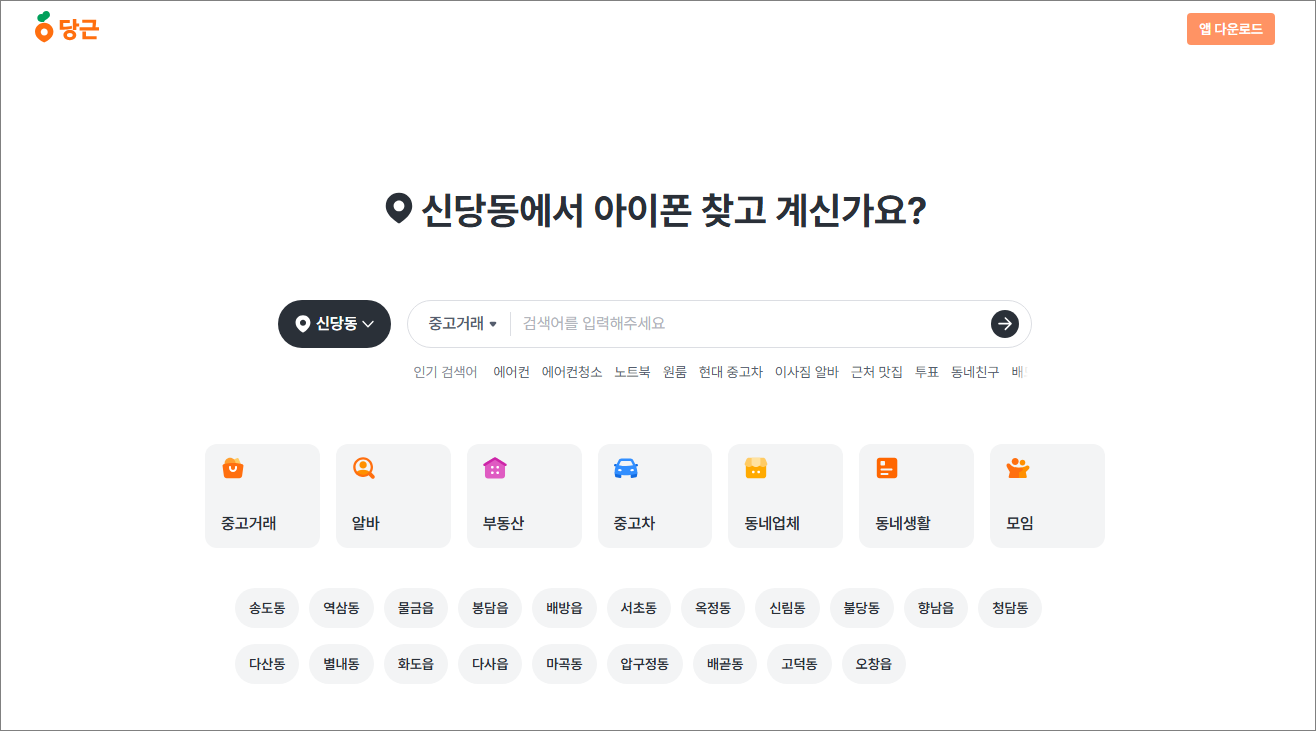Select popular keyword 투표
1316x731 pixels.
click(x=927, y=372)
